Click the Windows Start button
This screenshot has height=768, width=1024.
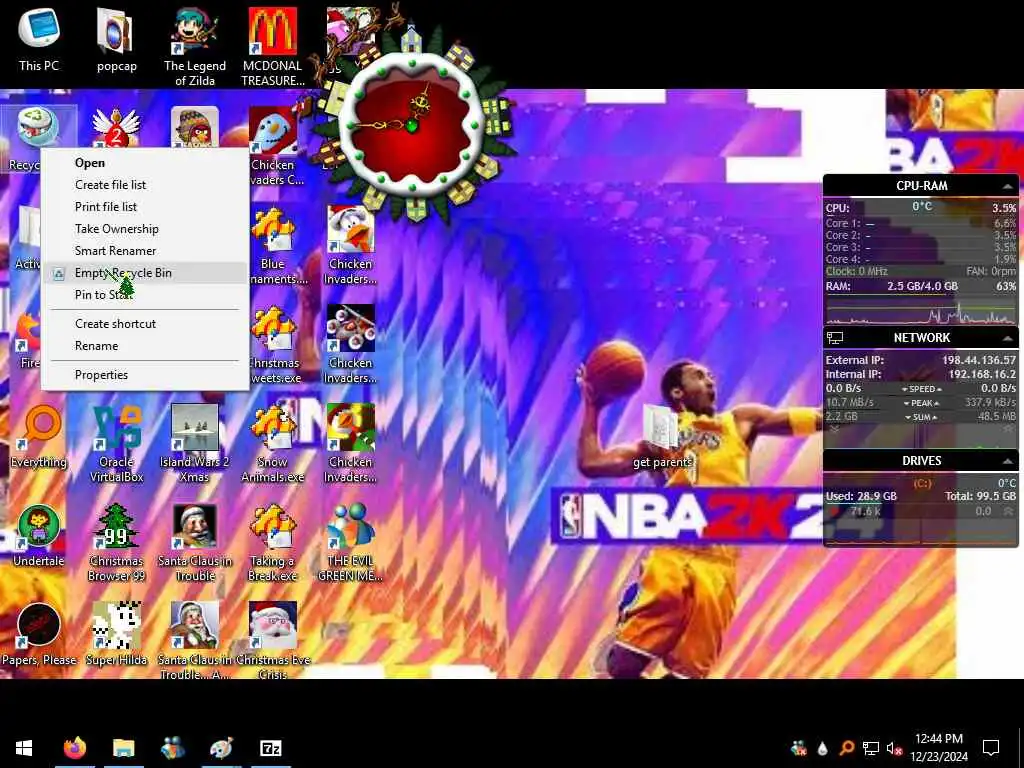pos(24,748)
